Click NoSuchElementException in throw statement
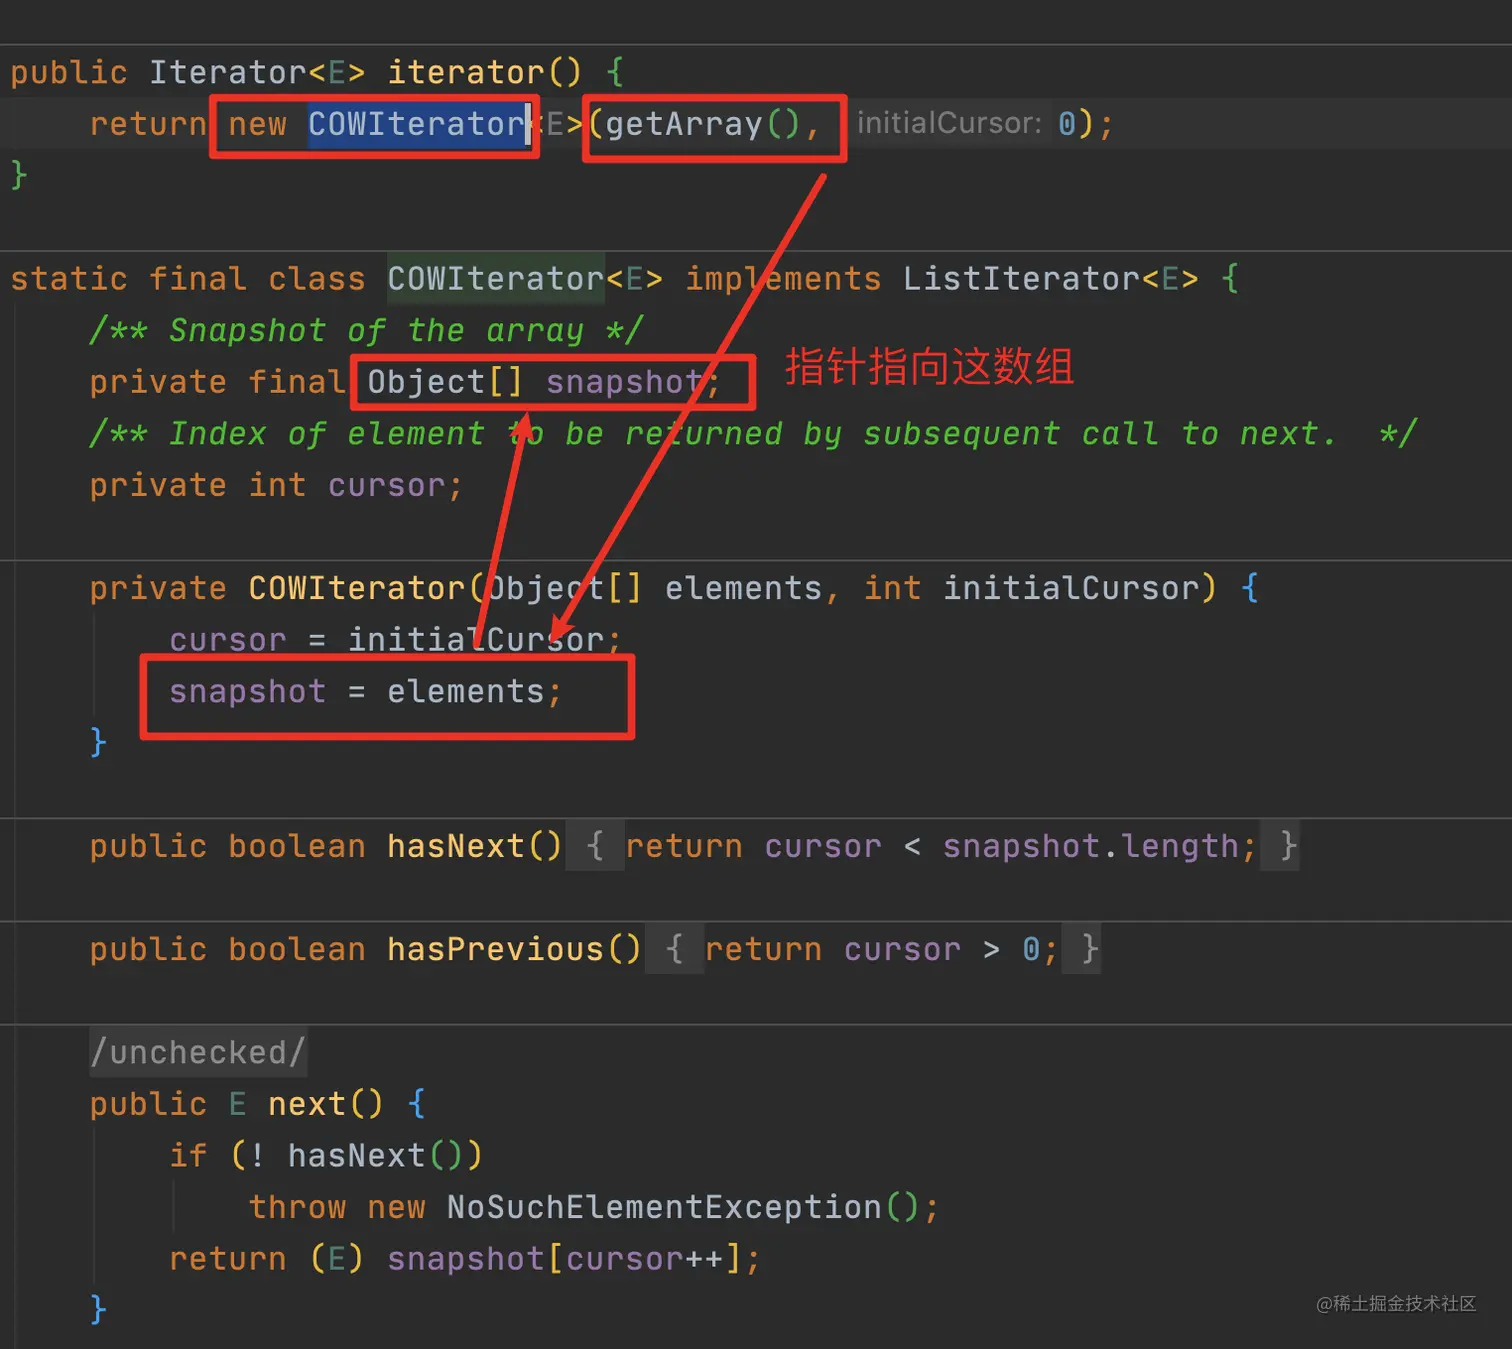The height and width of the screenshot is (1349, 1512). [664, 1207]
